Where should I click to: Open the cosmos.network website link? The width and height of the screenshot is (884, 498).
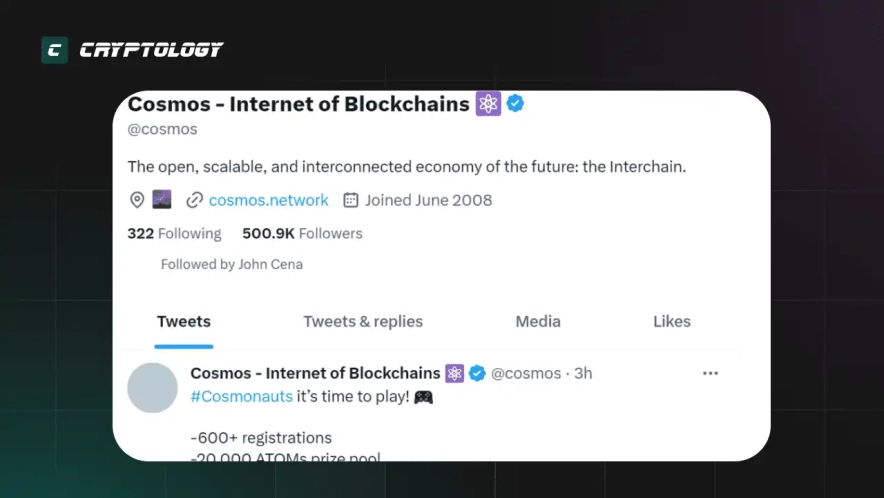coord(268,200)
